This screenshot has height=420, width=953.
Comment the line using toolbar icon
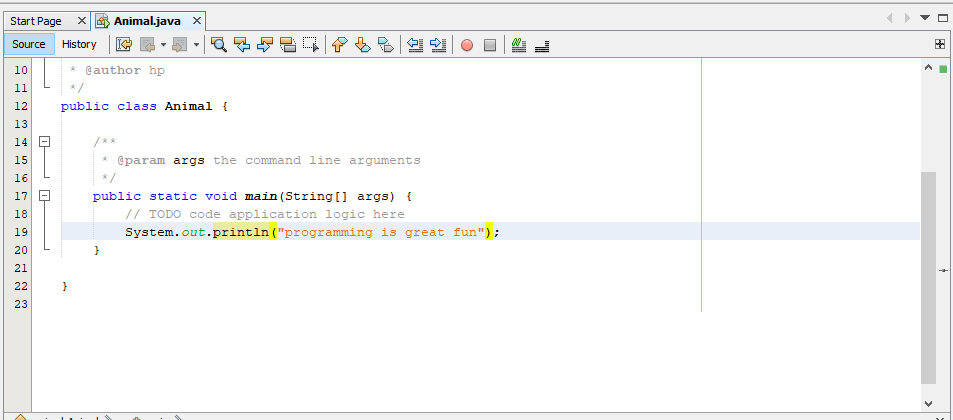[518, 44]
